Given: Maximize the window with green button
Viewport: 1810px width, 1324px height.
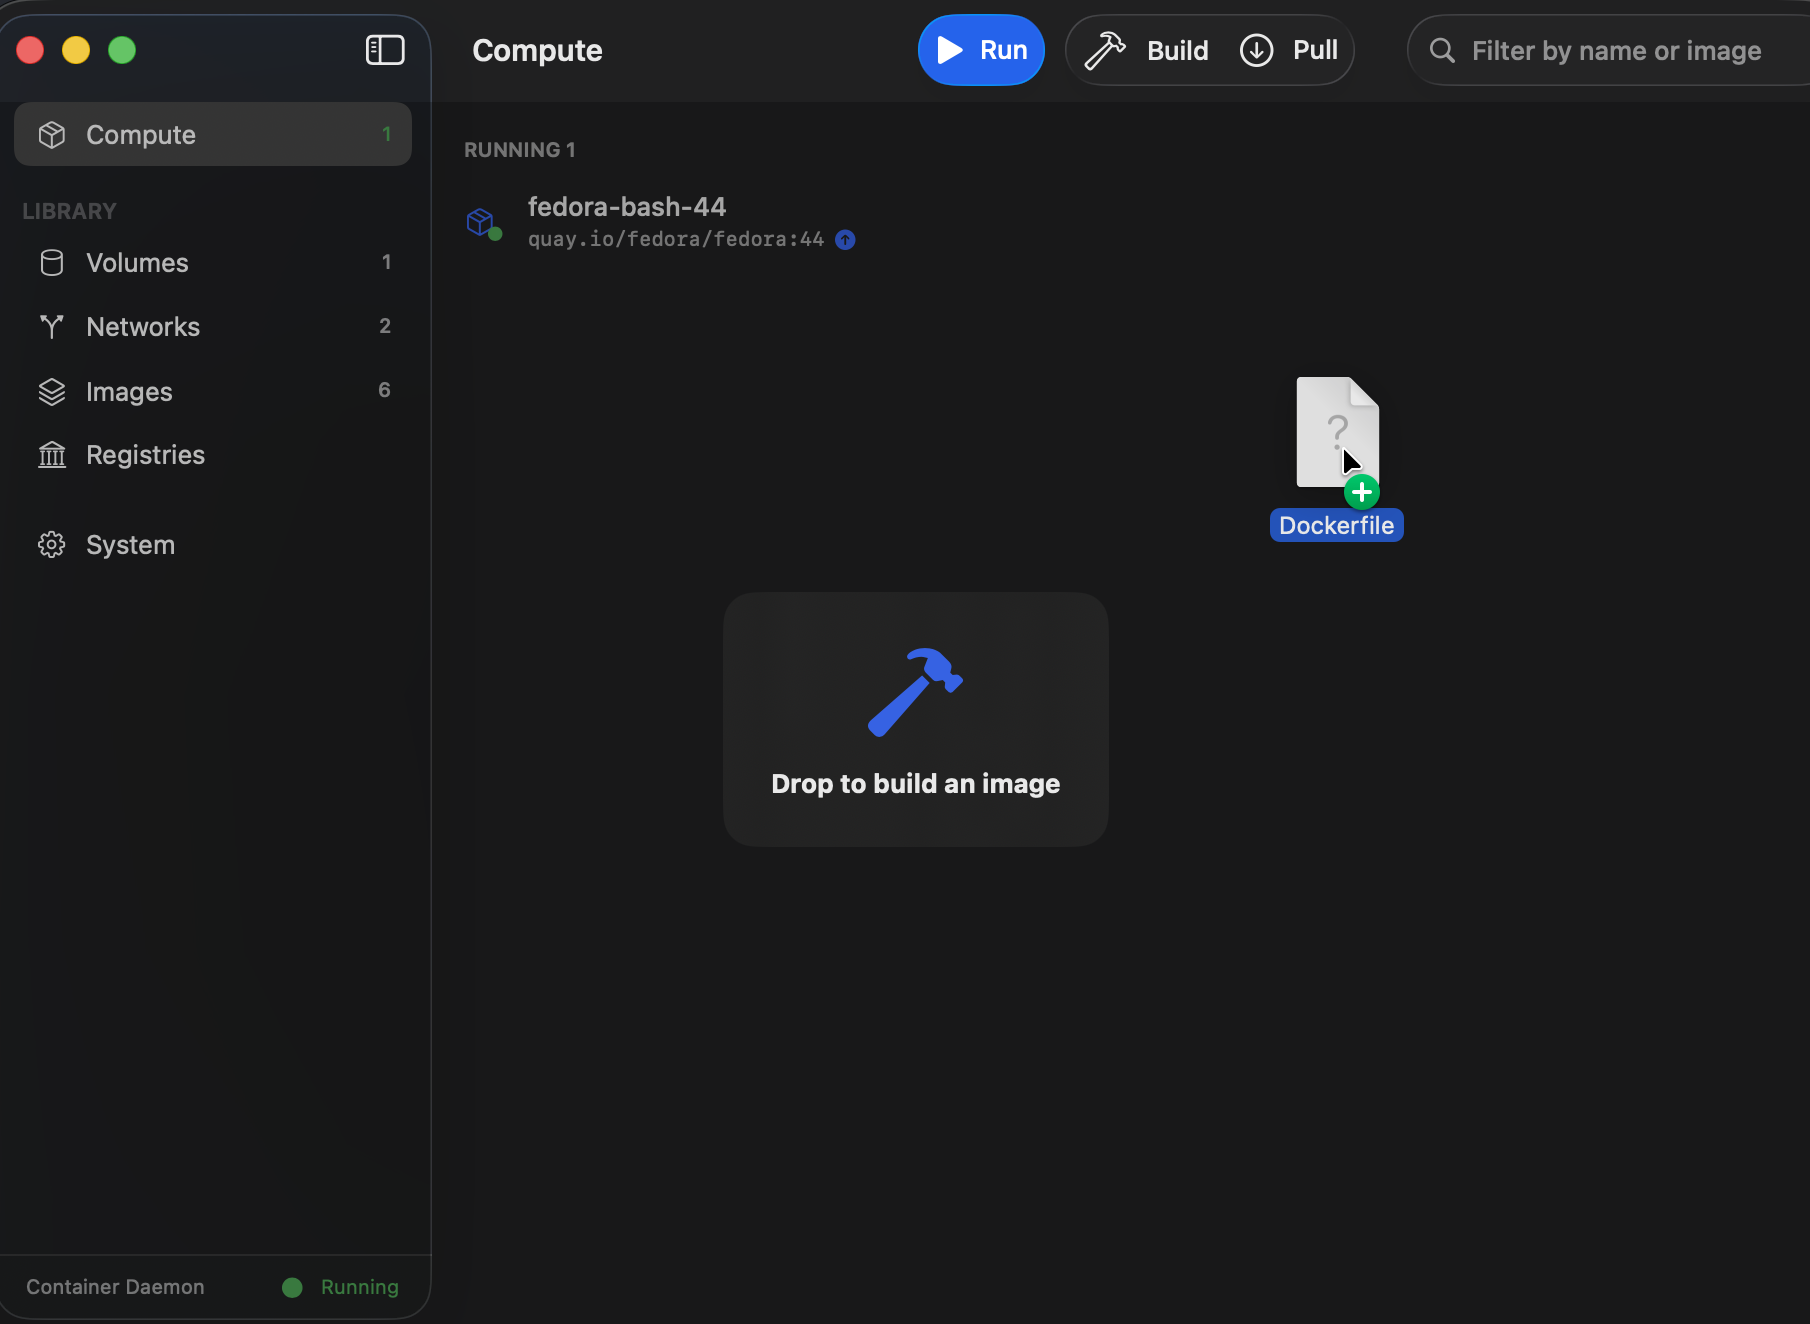Looking at the screenshot, I should coord(122,50).
